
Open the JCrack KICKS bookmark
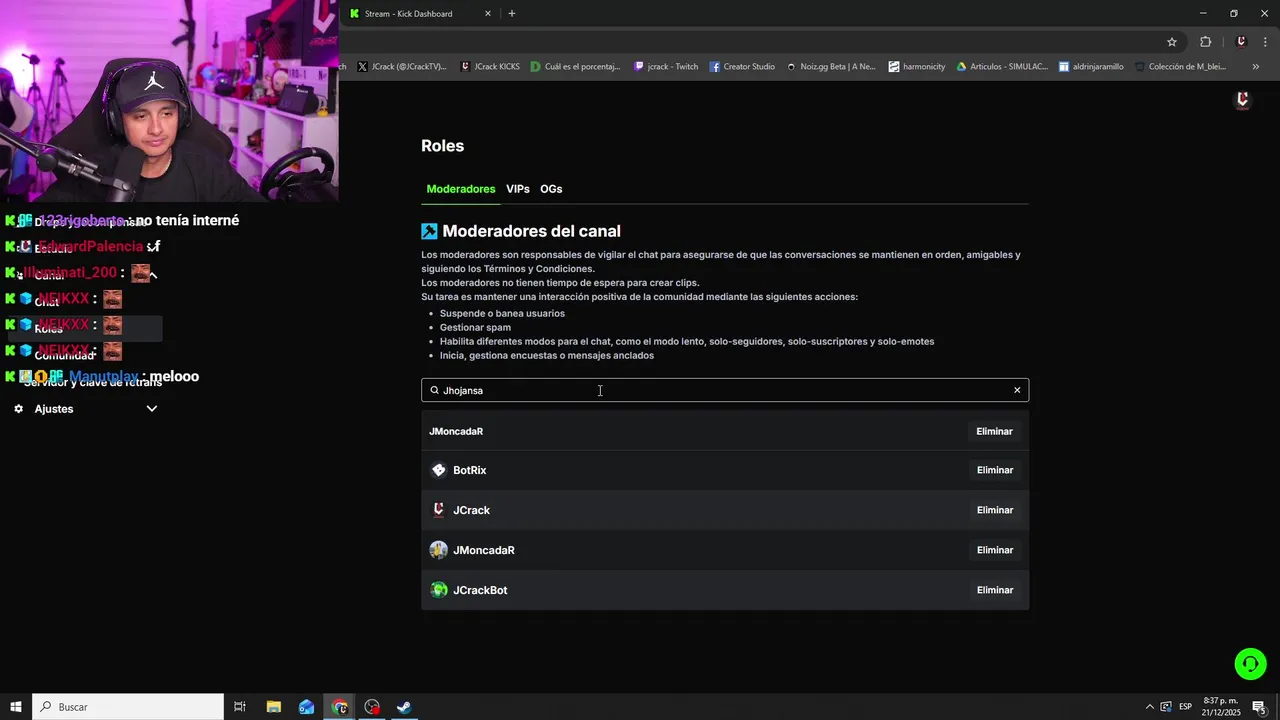coord(490,67)
